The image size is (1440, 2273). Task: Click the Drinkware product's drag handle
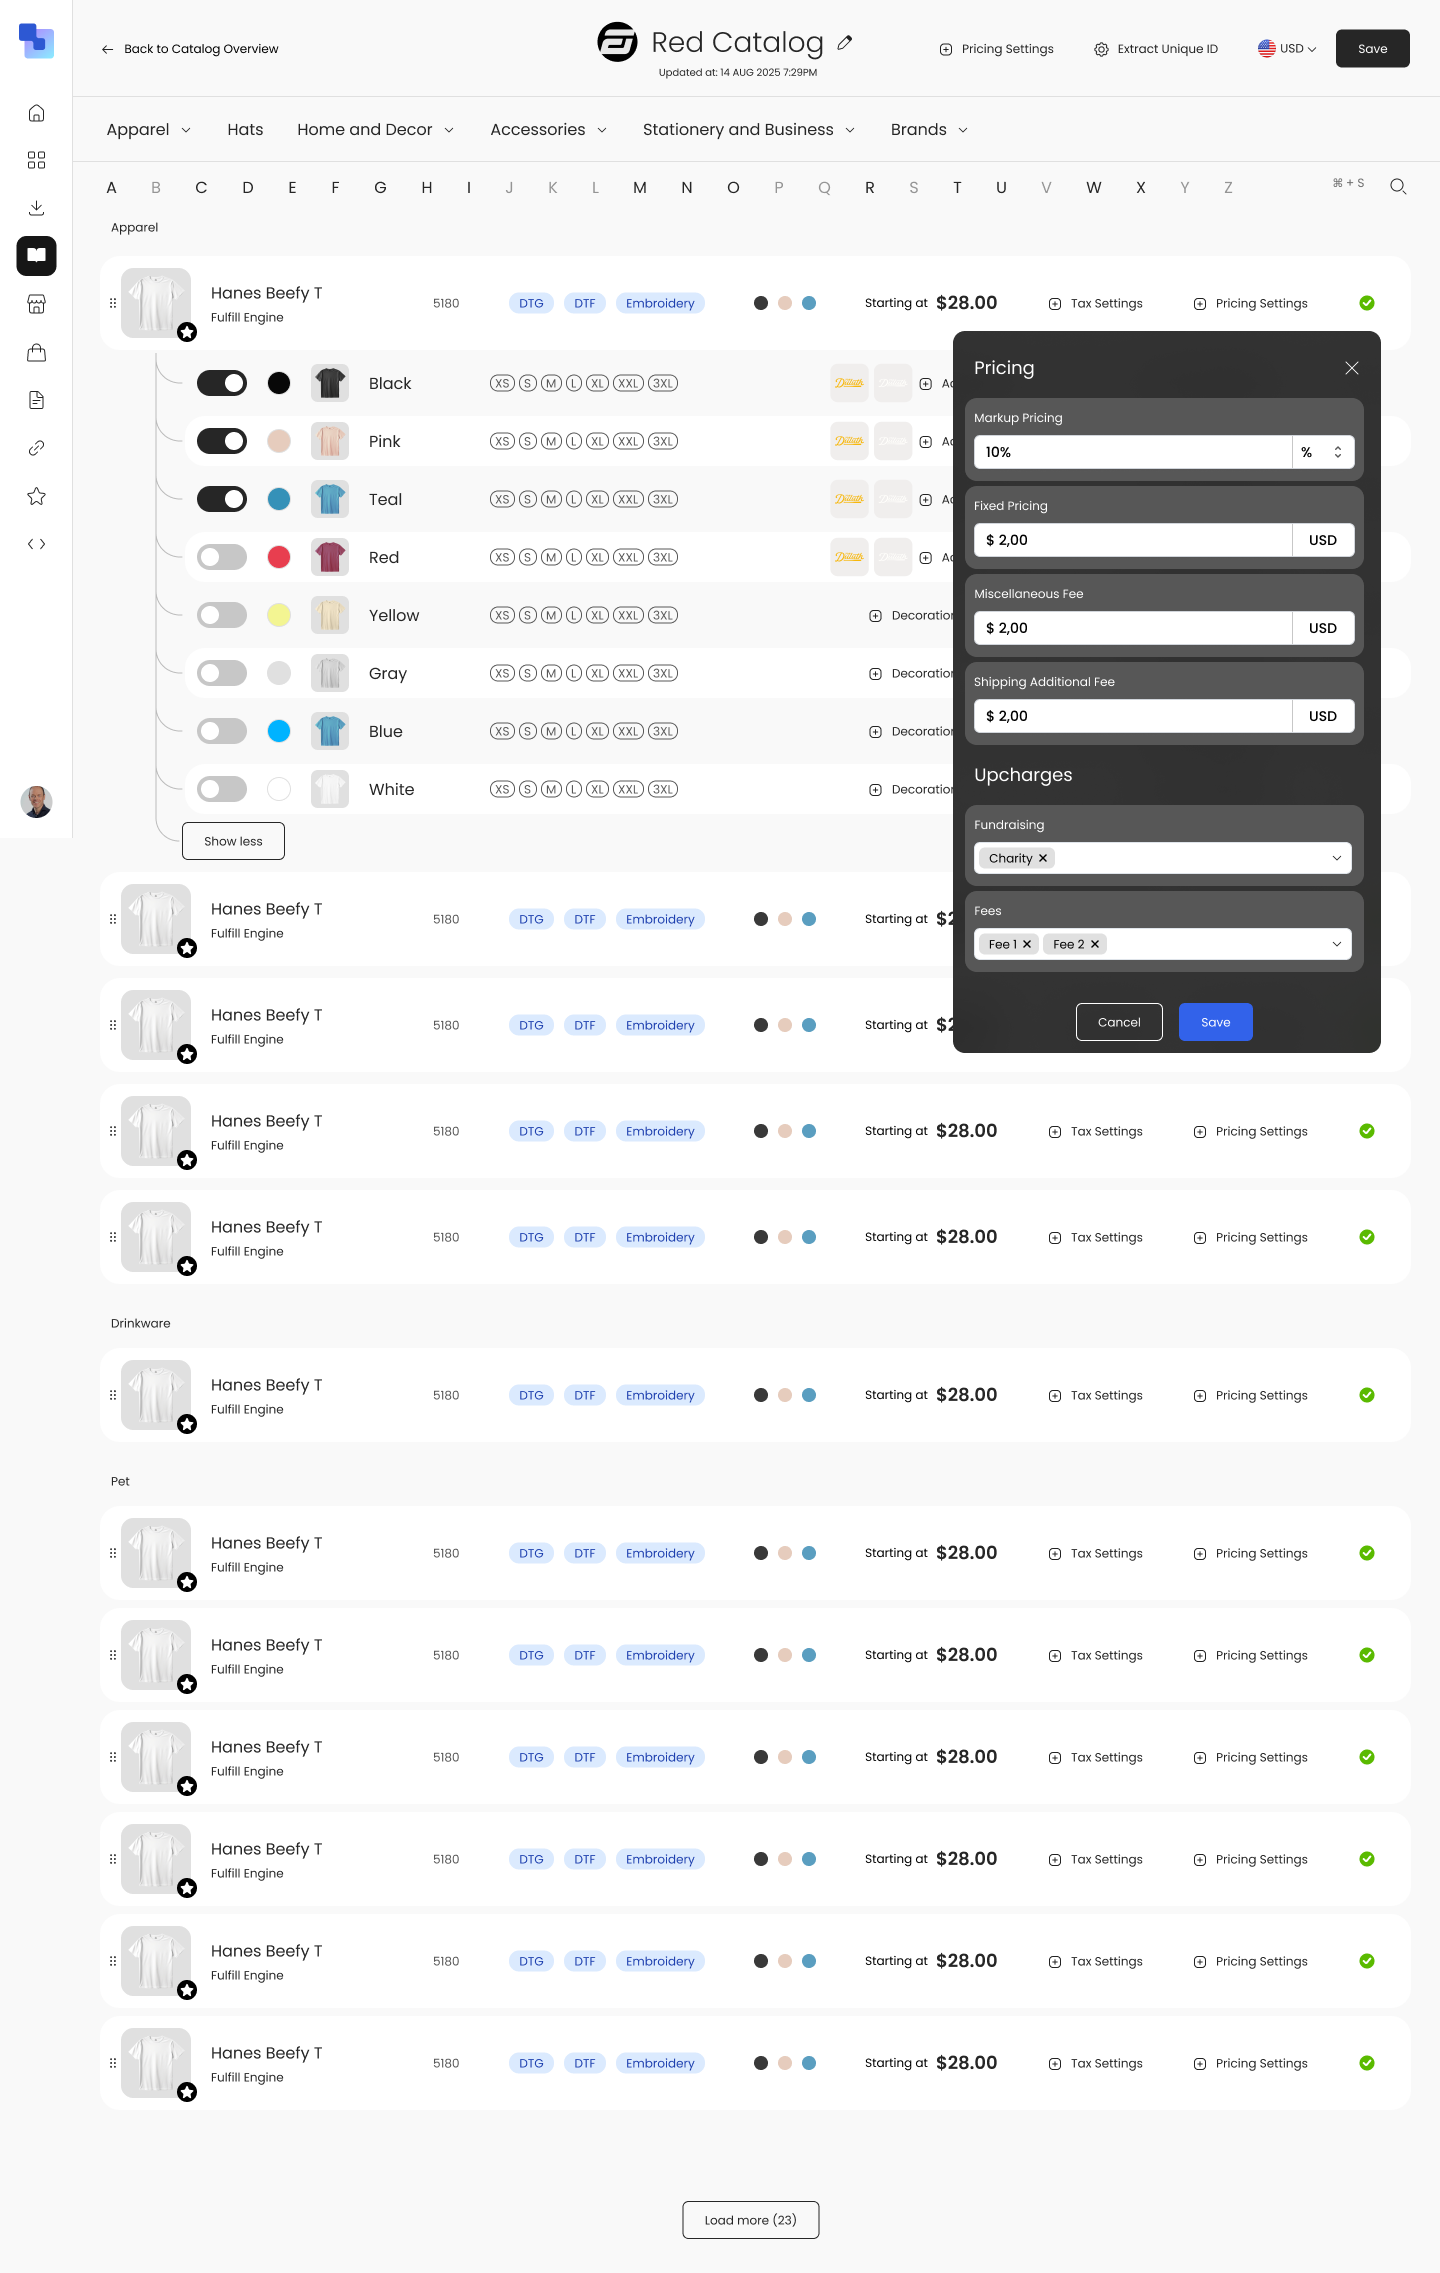point(112,1395)
